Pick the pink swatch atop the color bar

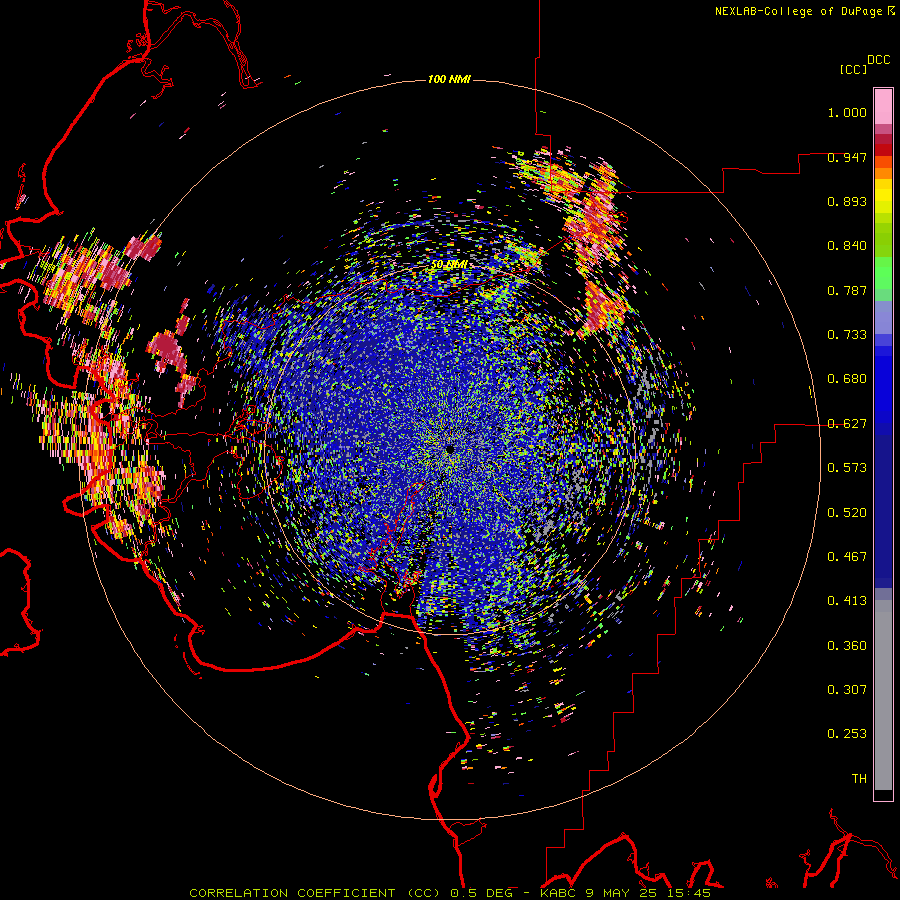tap(883, 107)
